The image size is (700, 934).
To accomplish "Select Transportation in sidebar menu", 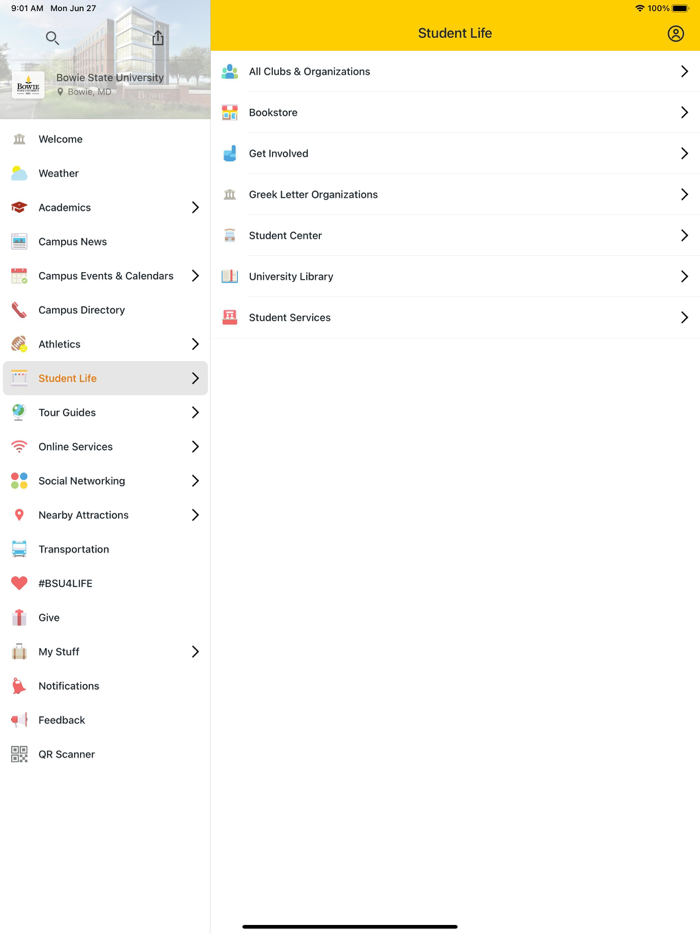I will [73, 549].
